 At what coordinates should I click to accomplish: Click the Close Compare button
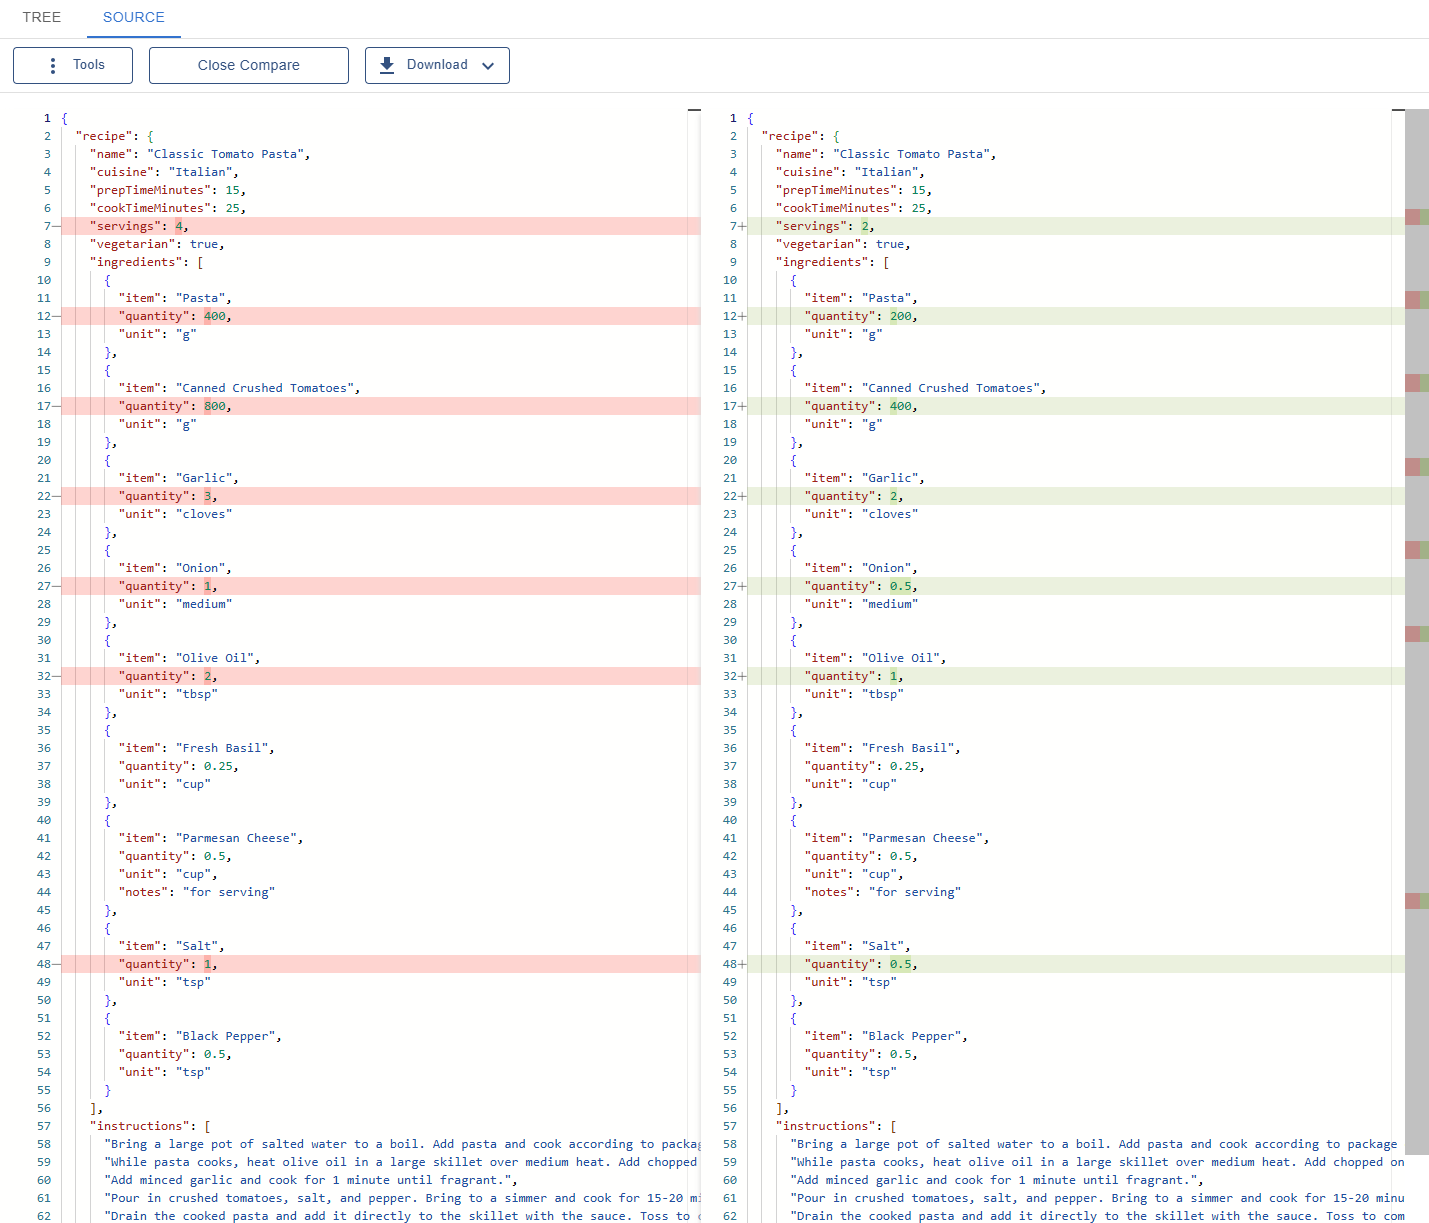[249, 65]
